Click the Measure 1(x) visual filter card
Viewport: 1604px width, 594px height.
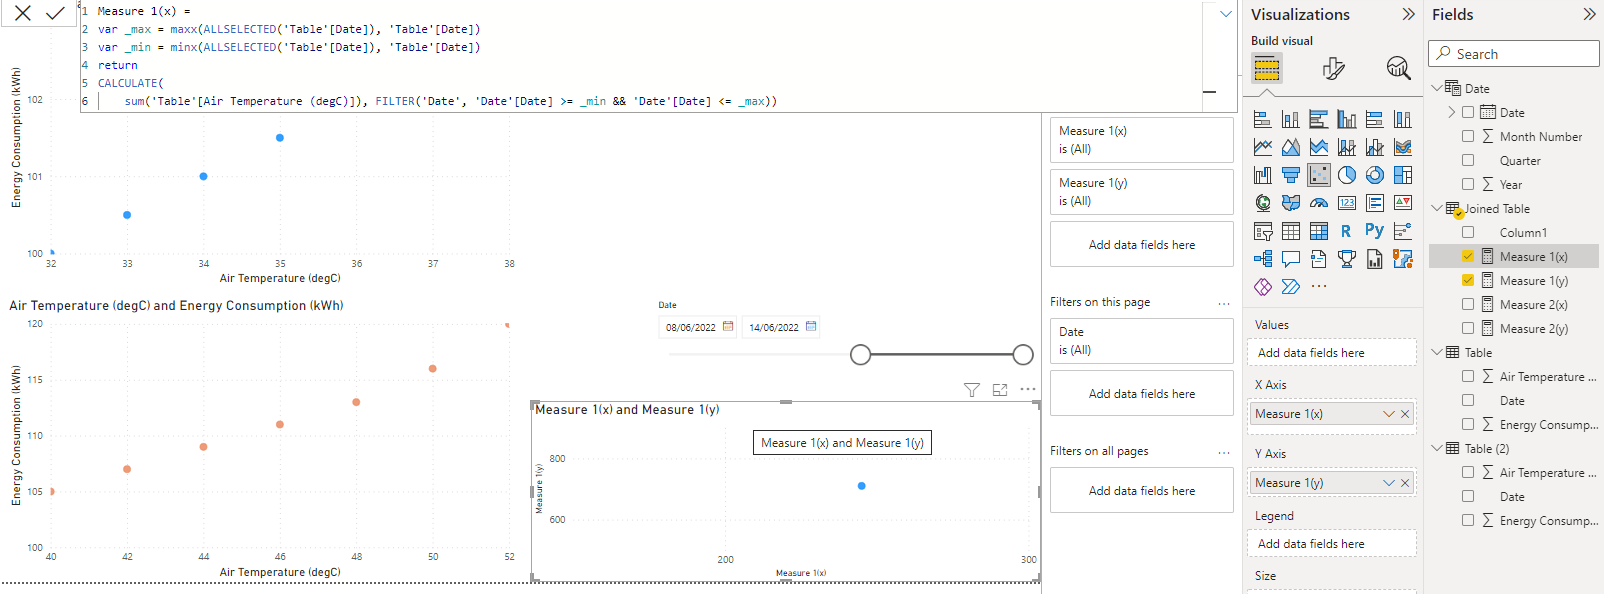(x=1142, y=140)
